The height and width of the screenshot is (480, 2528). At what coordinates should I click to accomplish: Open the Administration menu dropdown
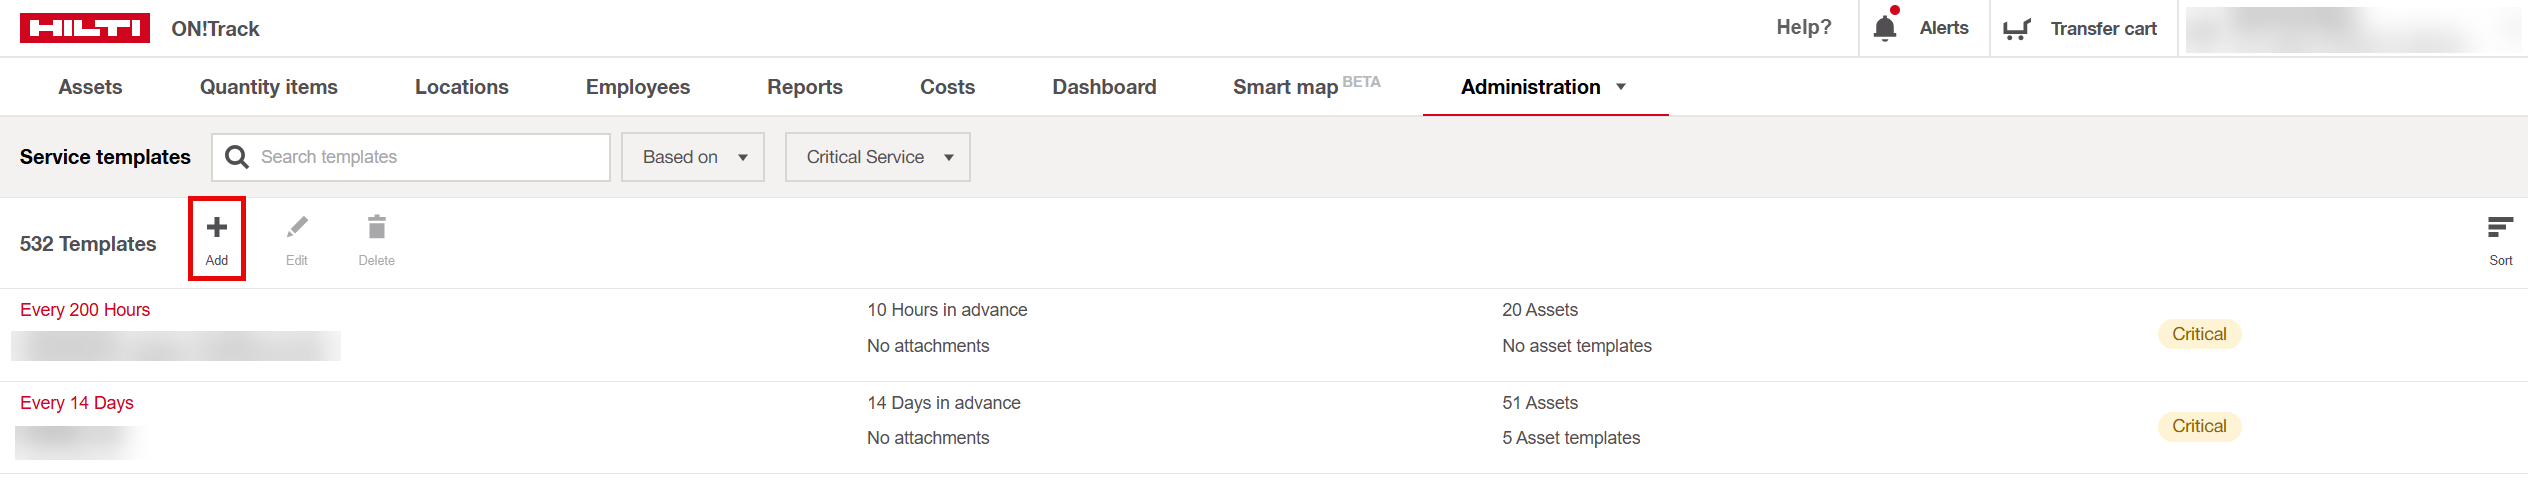[1543, 87]
